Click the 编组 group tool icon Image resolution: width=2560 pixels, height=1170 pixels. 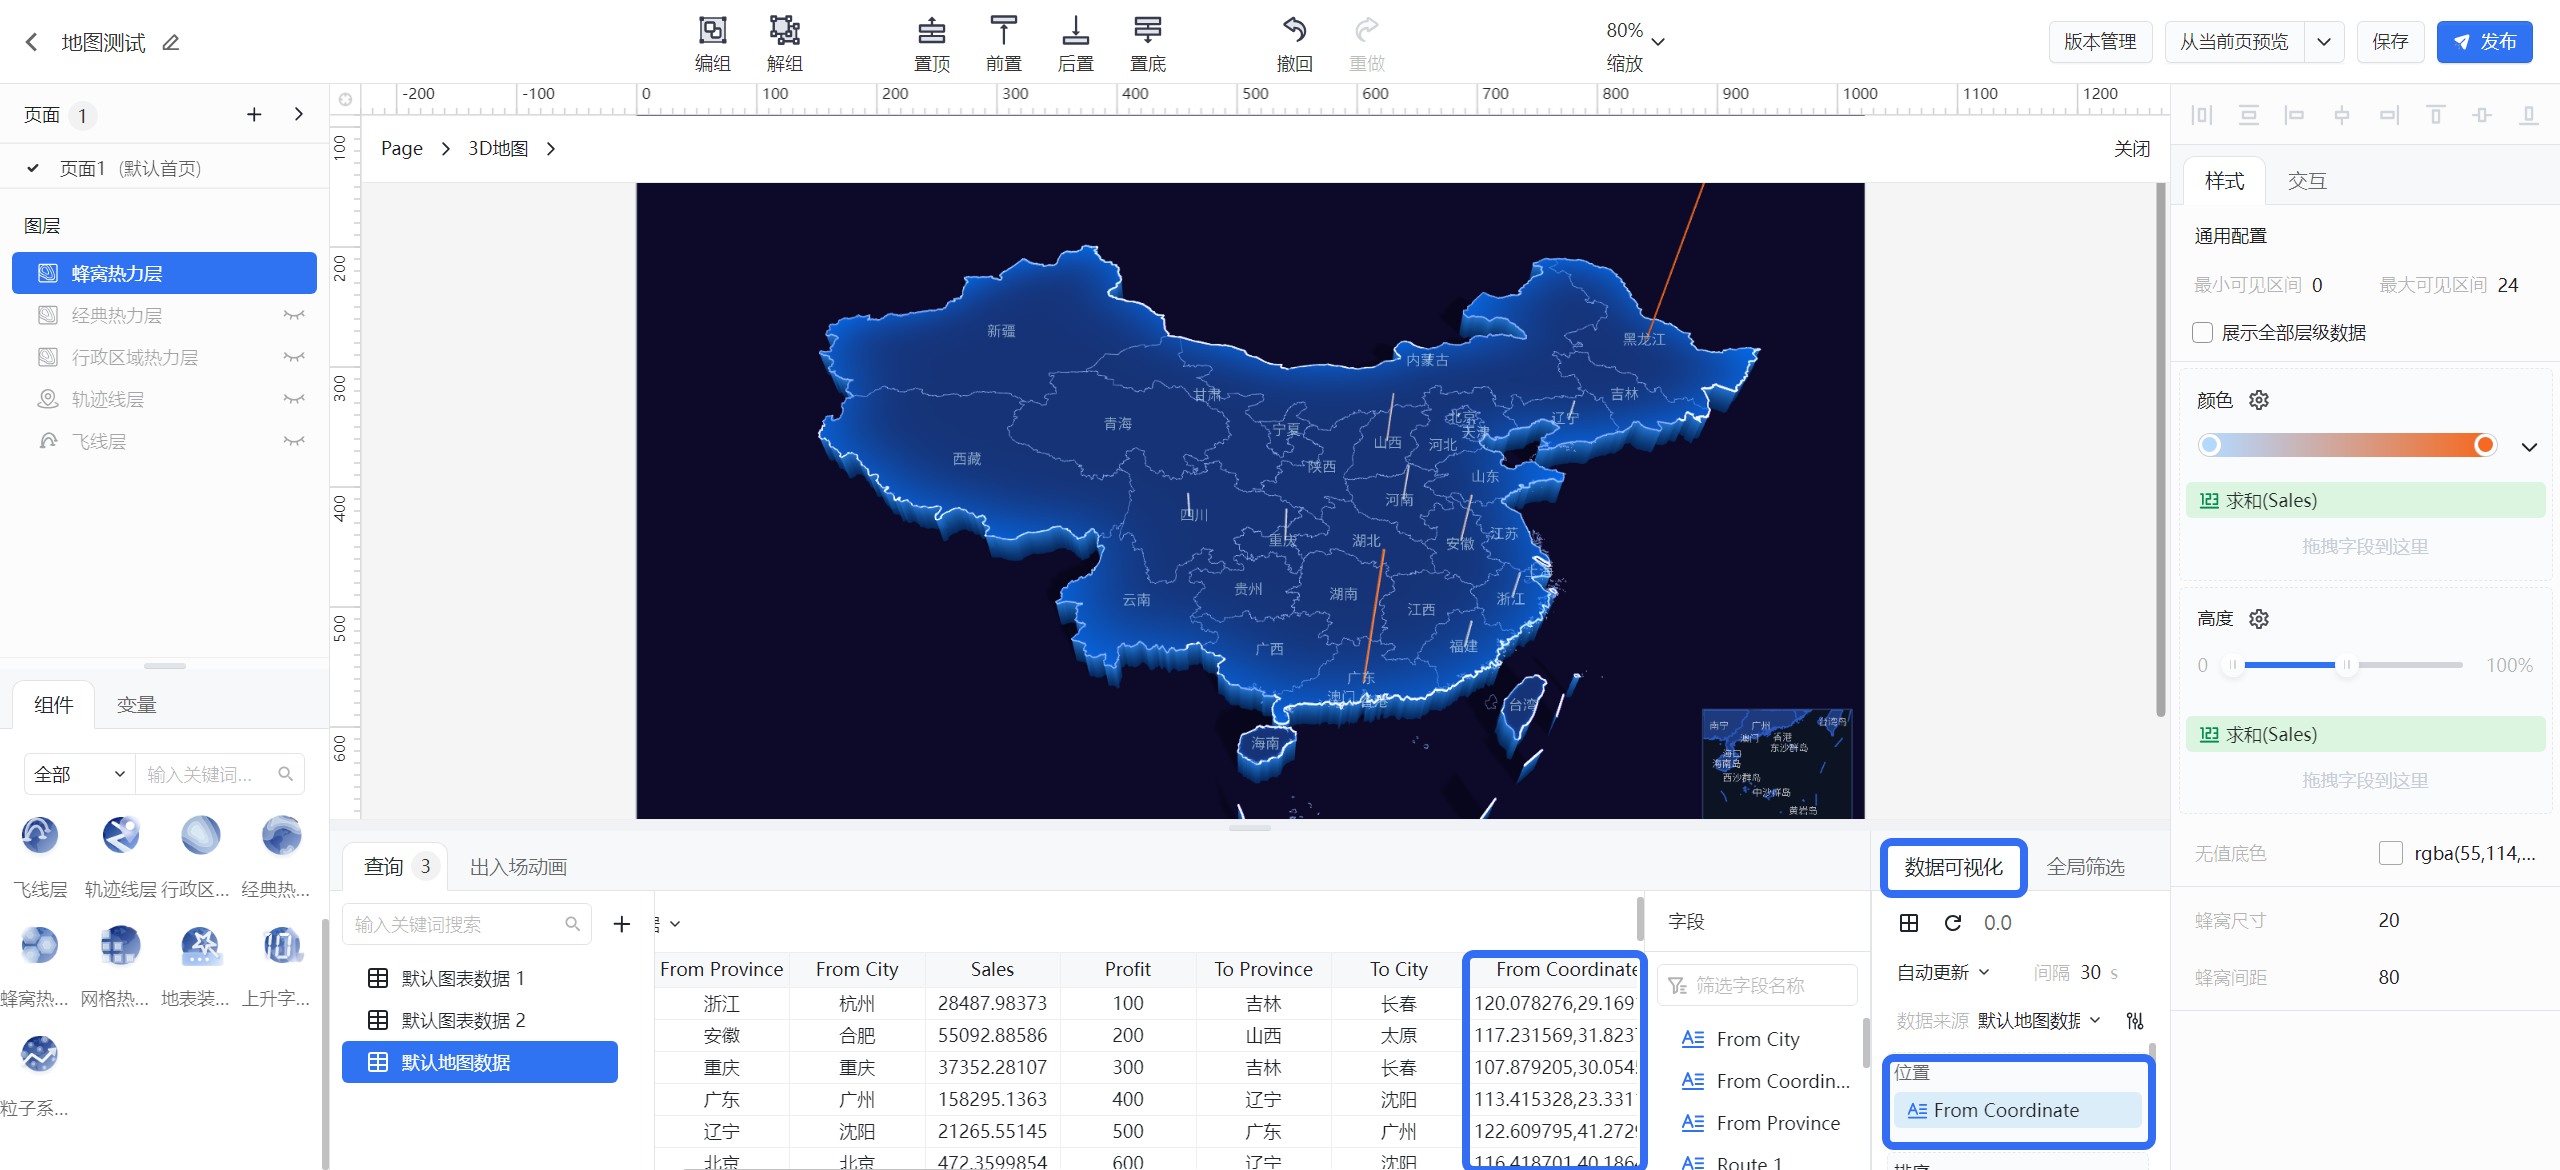click(x=712, y=30)
